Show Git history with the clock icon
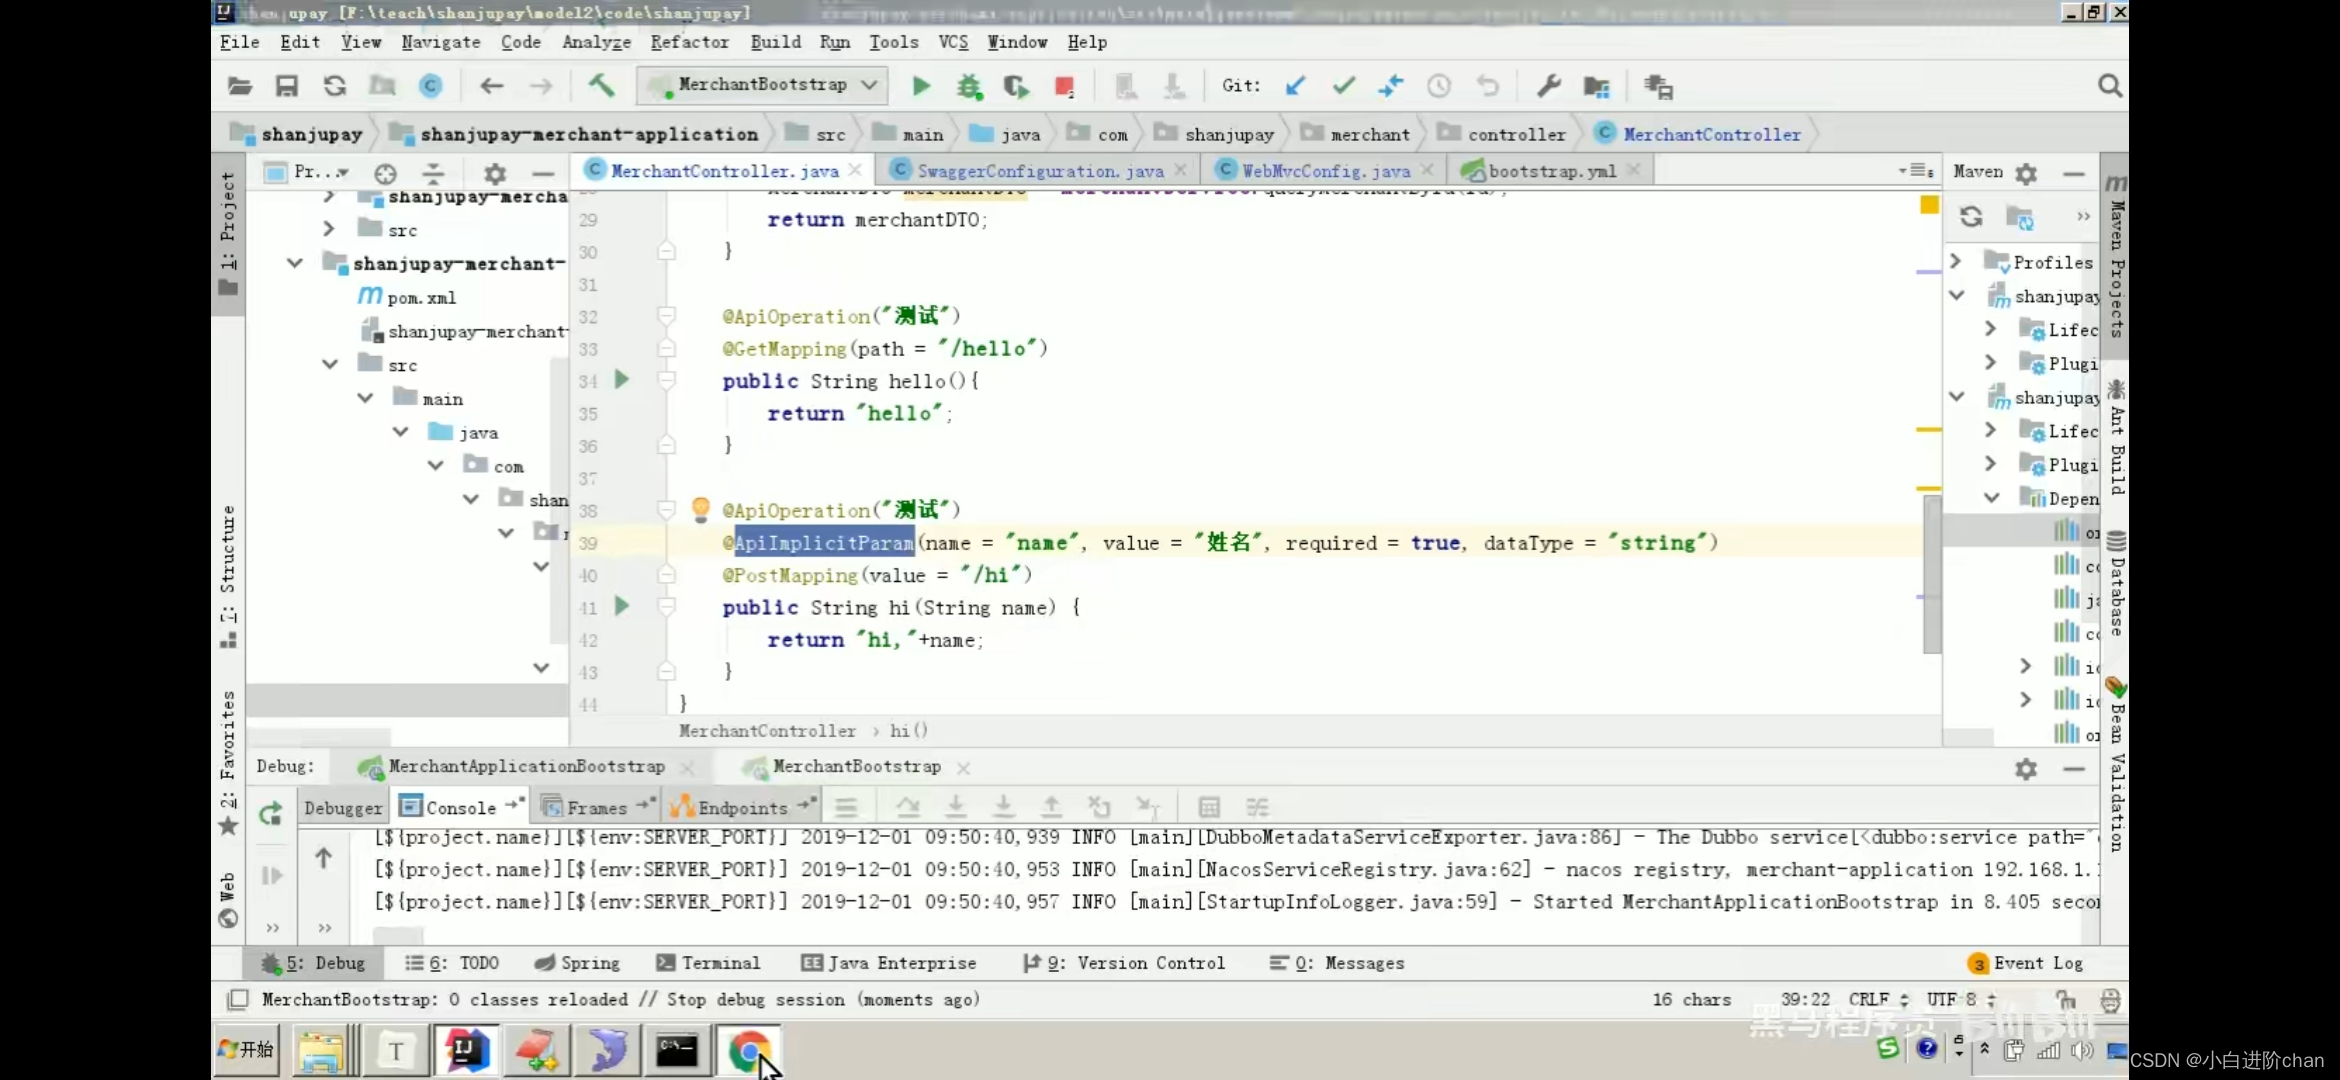This screenshot has height=1080, width=2340. click(1439, 86)
